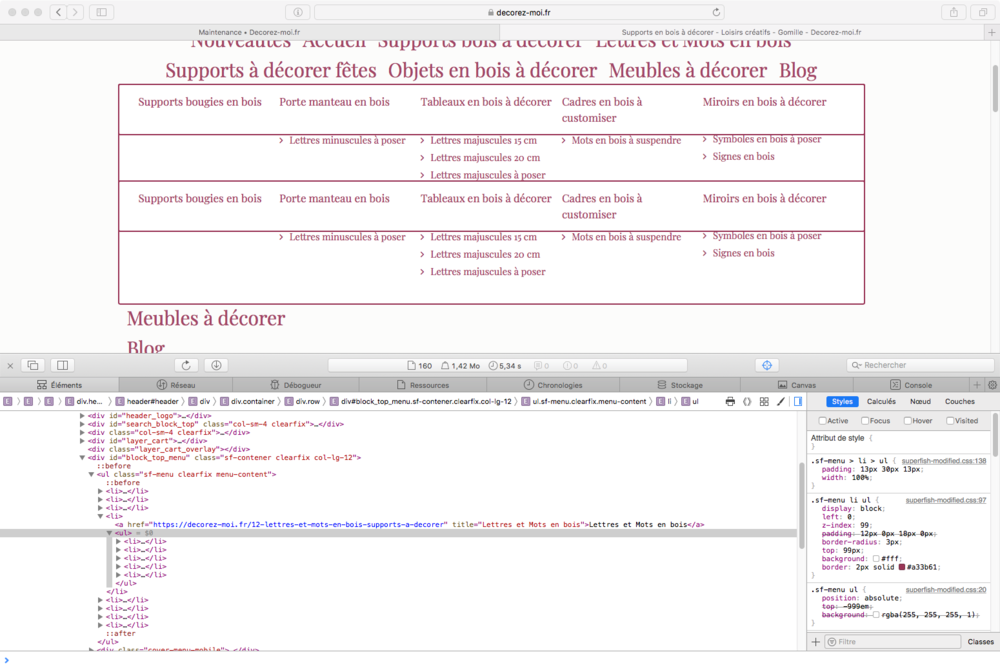1000x670 pixels.
Task: Click the layout grid overlay icon
Action: tap(764, 401)
